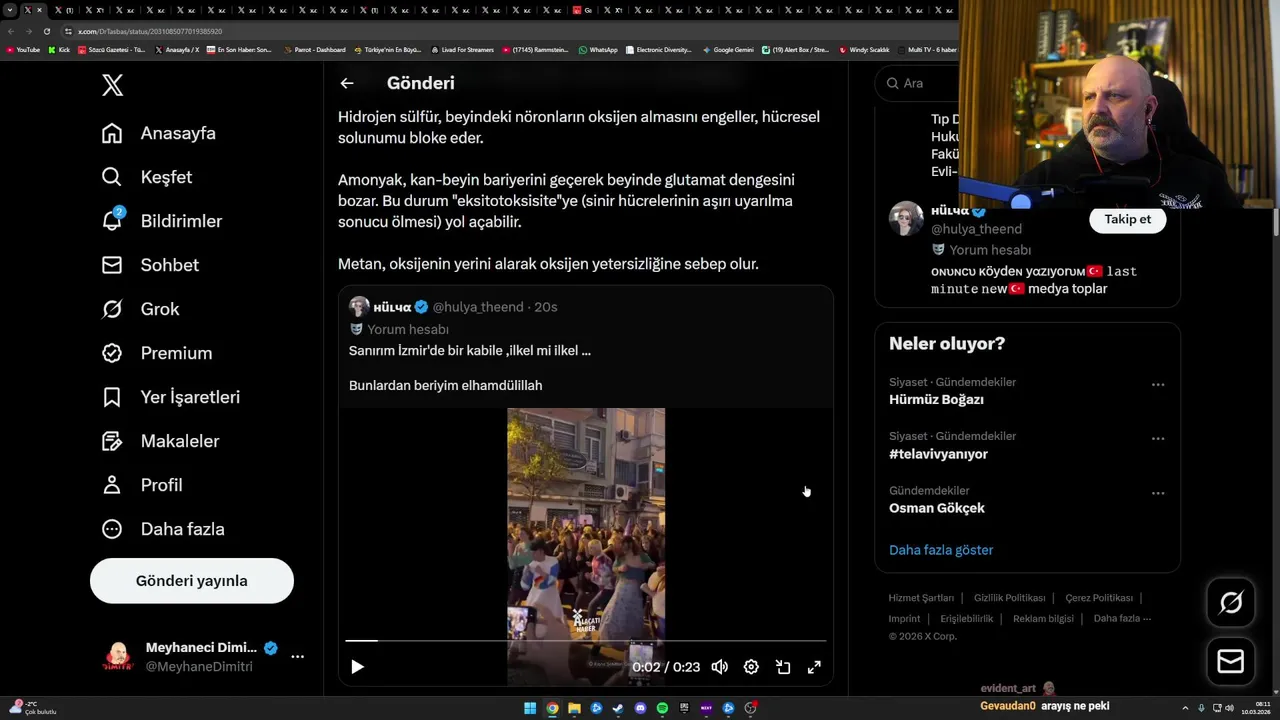The image size is (1280, 720).
Task: Click the browser back arrow
Action: pyautogui.click(x=11, y=31)
